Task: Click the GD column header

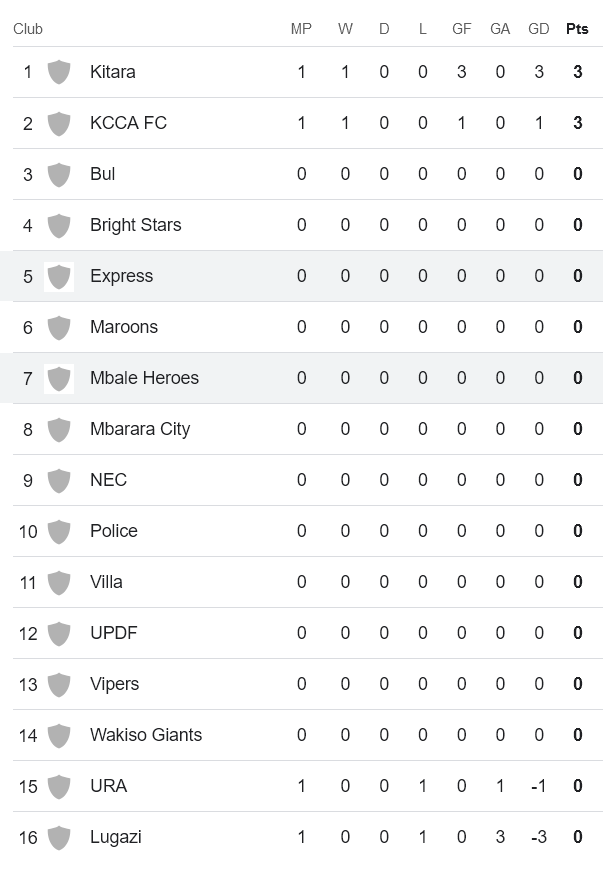Action: tap(538, 29)
